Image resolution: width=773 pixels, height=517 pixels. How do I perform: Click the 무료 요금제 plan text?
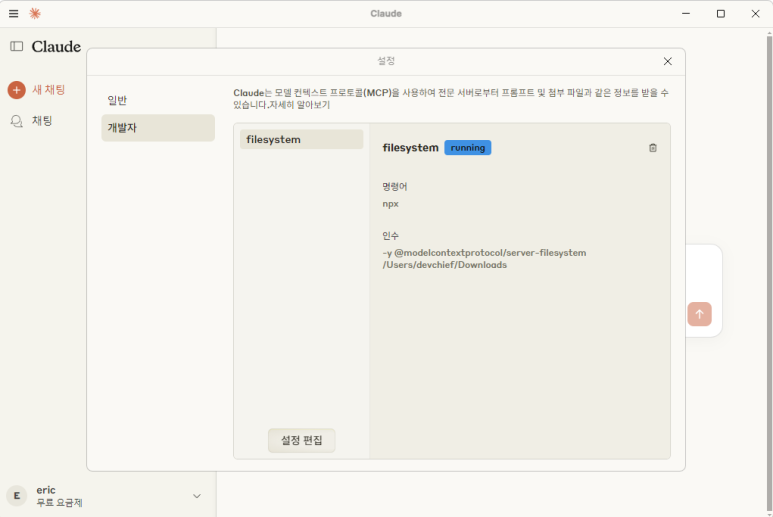(59, 503)
